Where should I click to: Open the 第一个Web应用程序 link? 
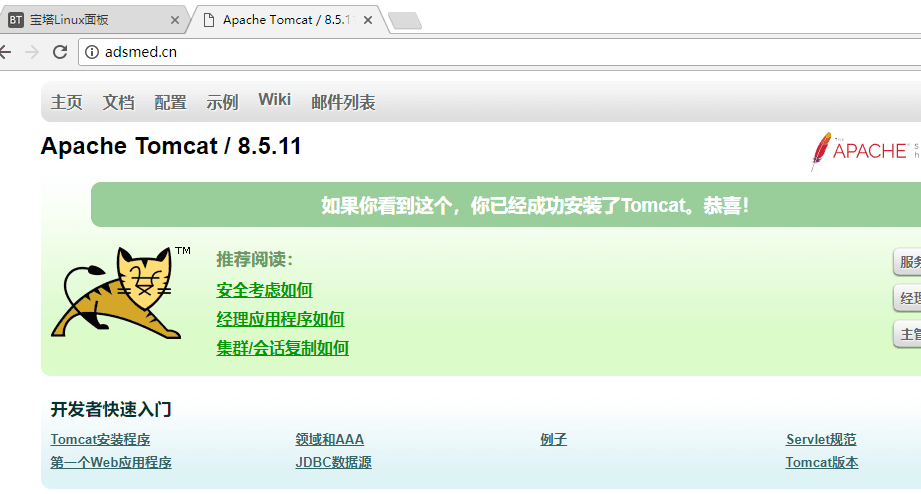pyautogui.click(x=111, y=462)
